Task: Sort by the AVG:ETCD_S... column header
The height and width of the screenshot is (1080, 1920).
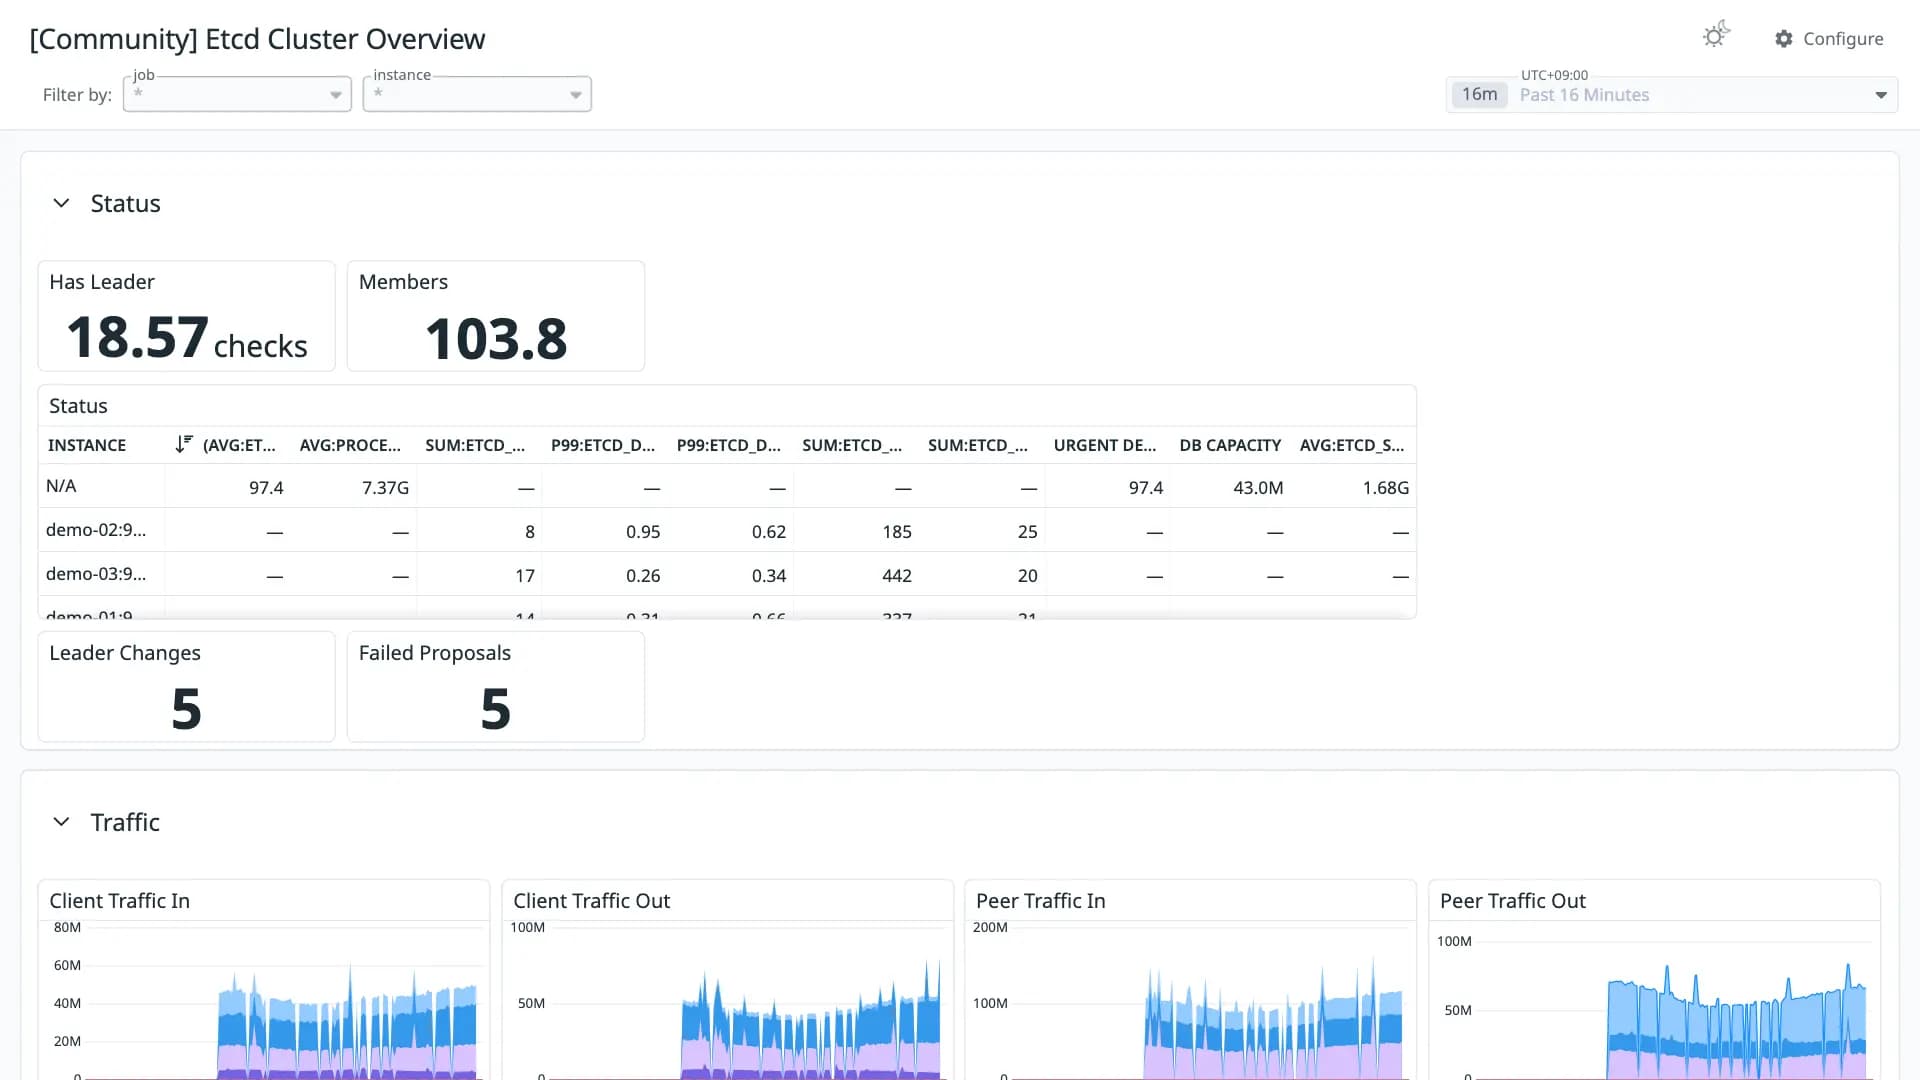Action: pos(1352,445)
